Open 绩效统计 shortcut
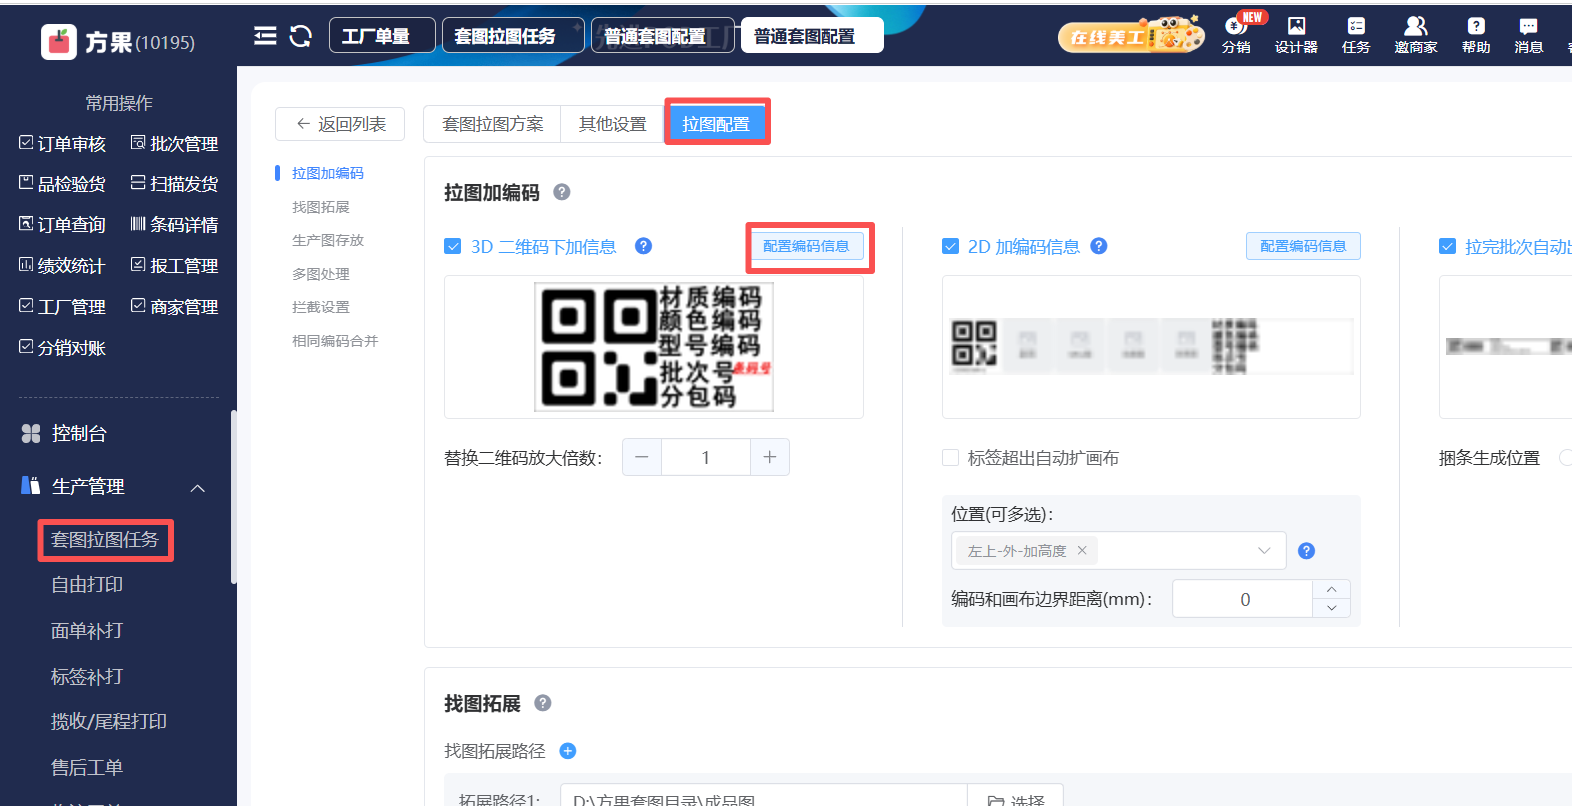 click(x=62, y=266)
